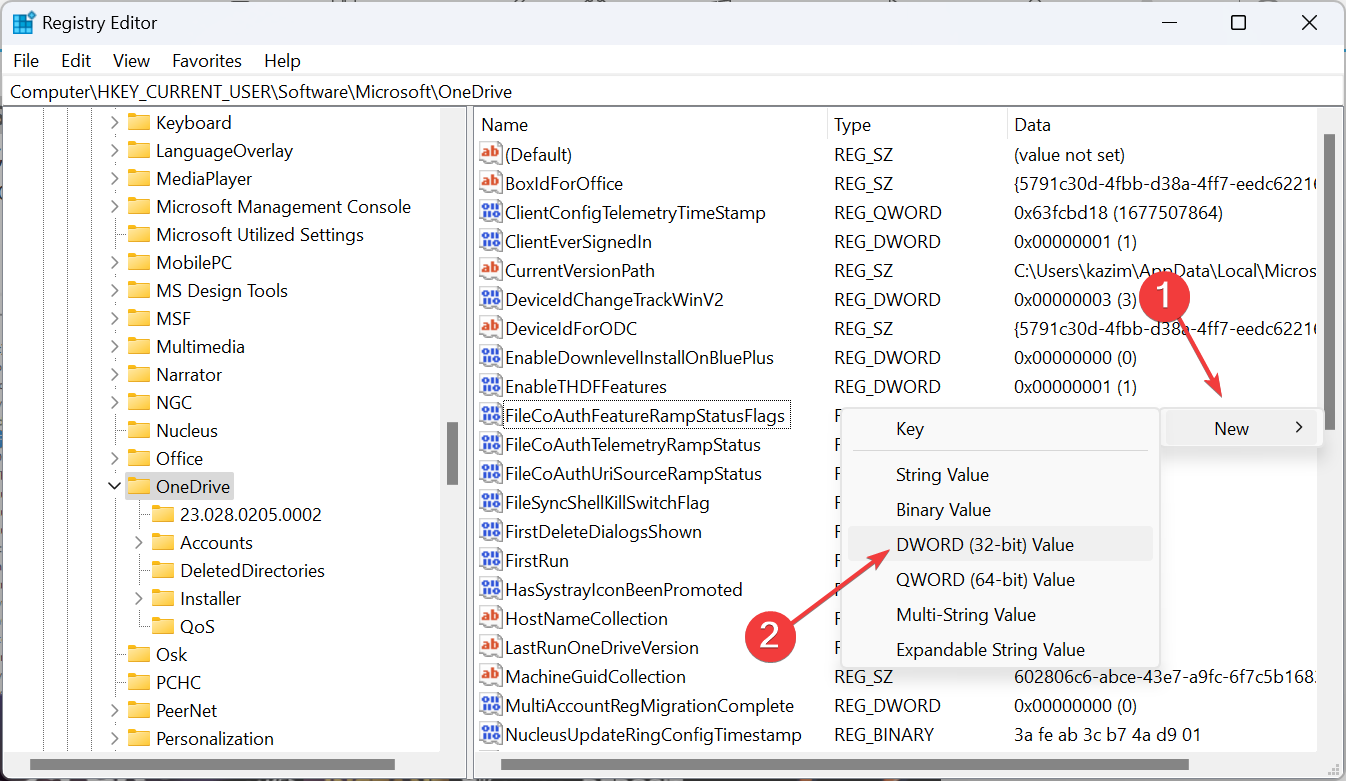Click the FileCoAuthUriSourceRampStatus value icon

point(490,473)
